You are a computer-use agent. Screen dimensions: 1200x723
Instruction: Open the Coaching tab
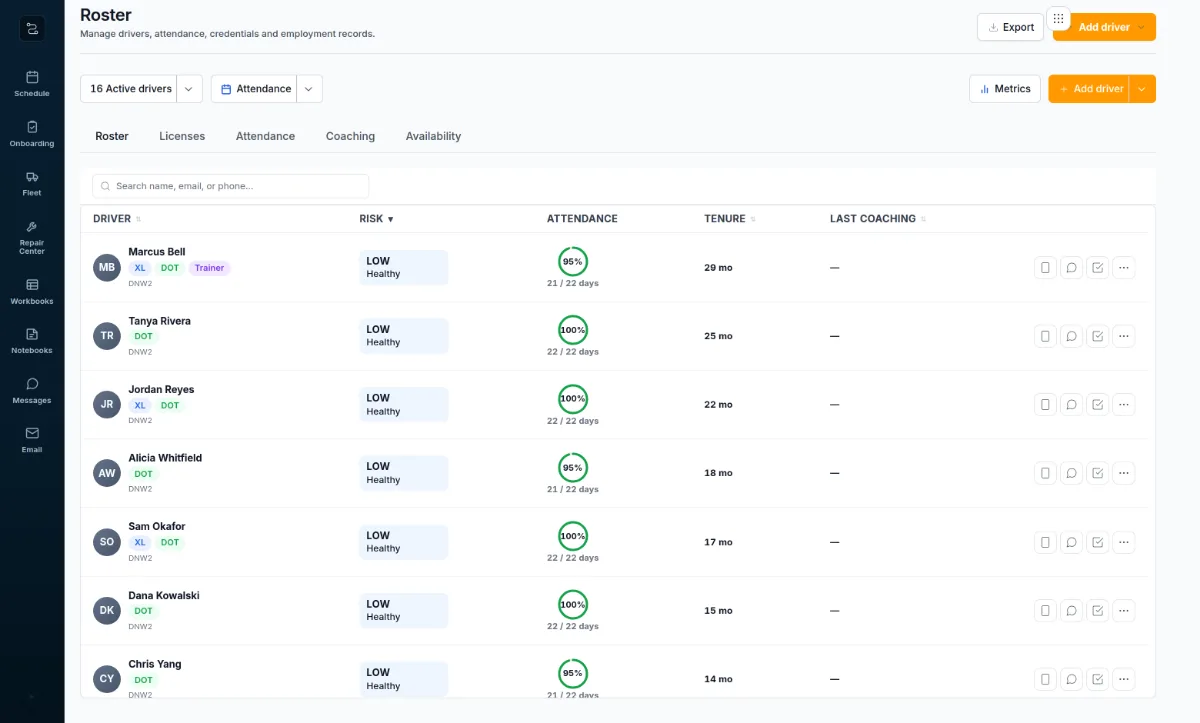[x=350, y=136]
